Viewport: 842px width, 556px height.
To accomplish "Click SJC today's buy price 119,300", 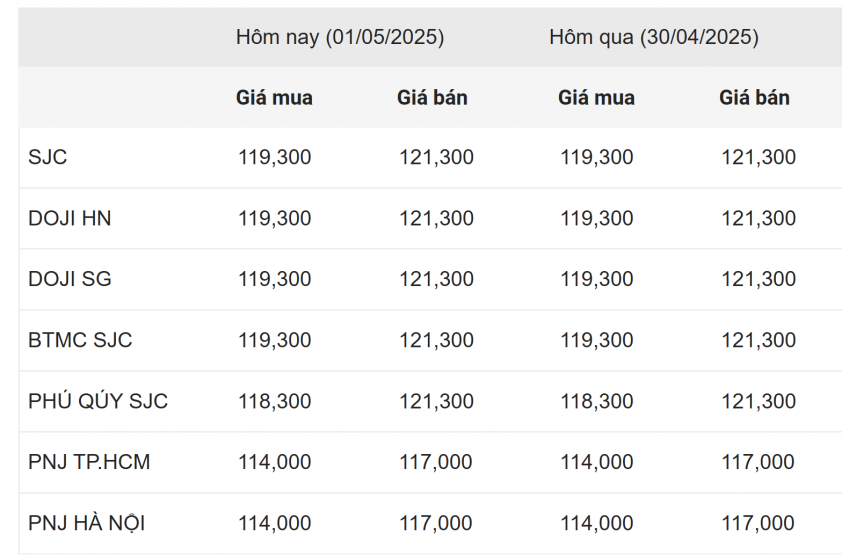I will tap(274, 157).
